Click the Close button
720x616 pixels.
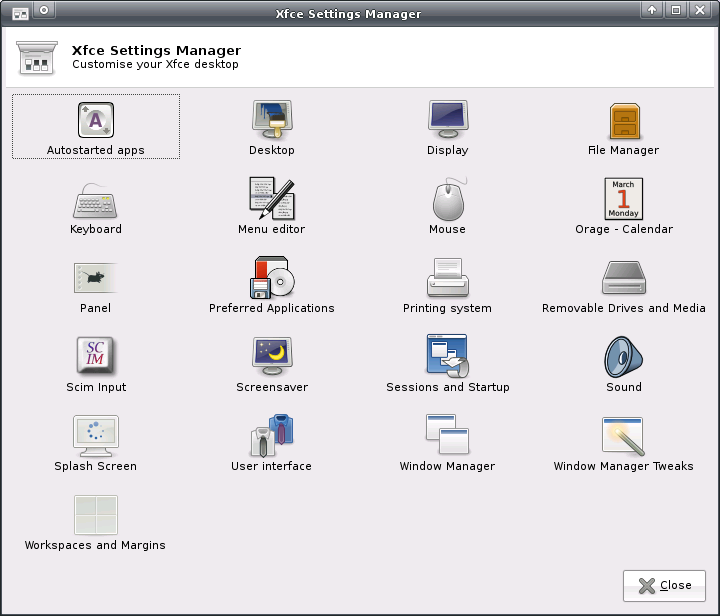click(664, 586)
